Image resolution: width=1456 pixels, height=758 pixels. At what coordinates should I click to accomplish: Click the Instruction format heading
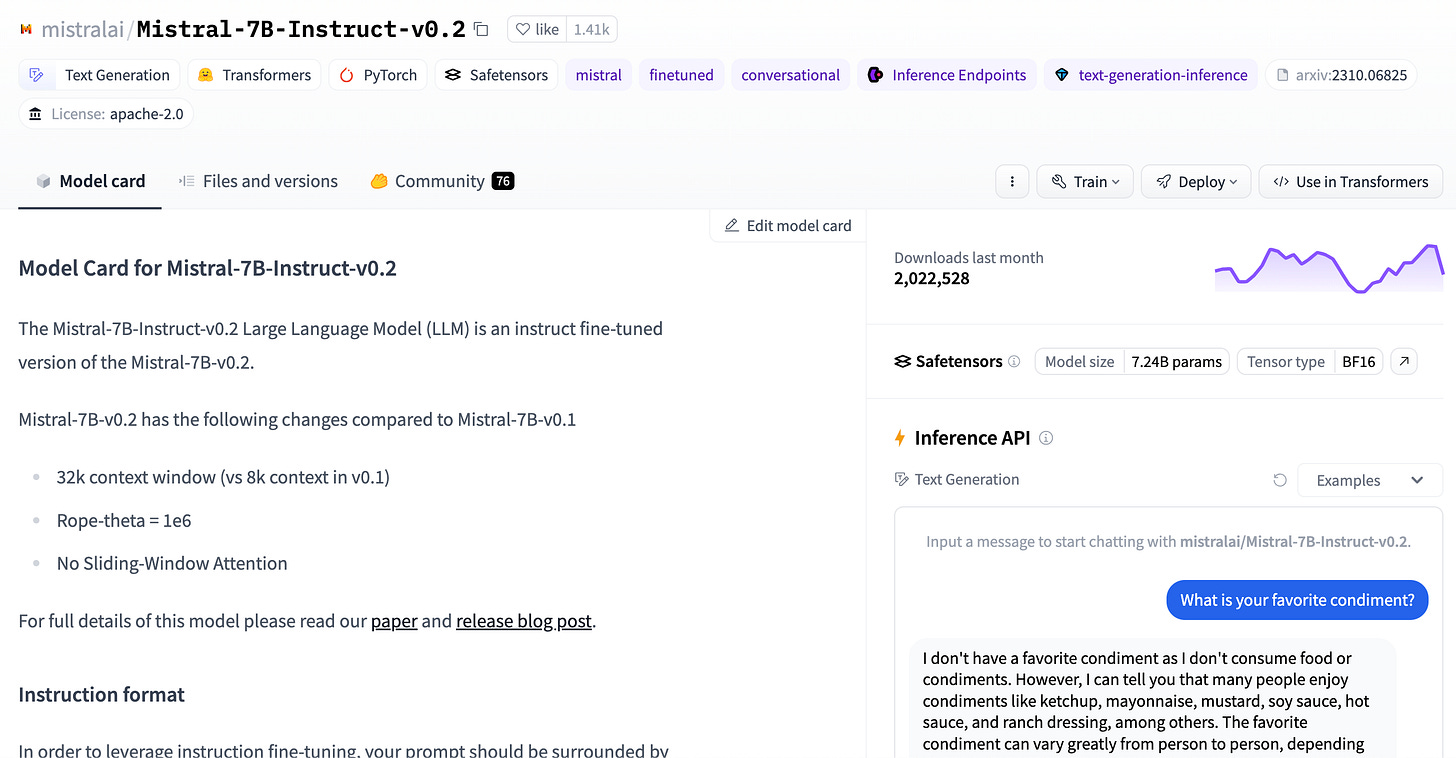click(102, 694)
